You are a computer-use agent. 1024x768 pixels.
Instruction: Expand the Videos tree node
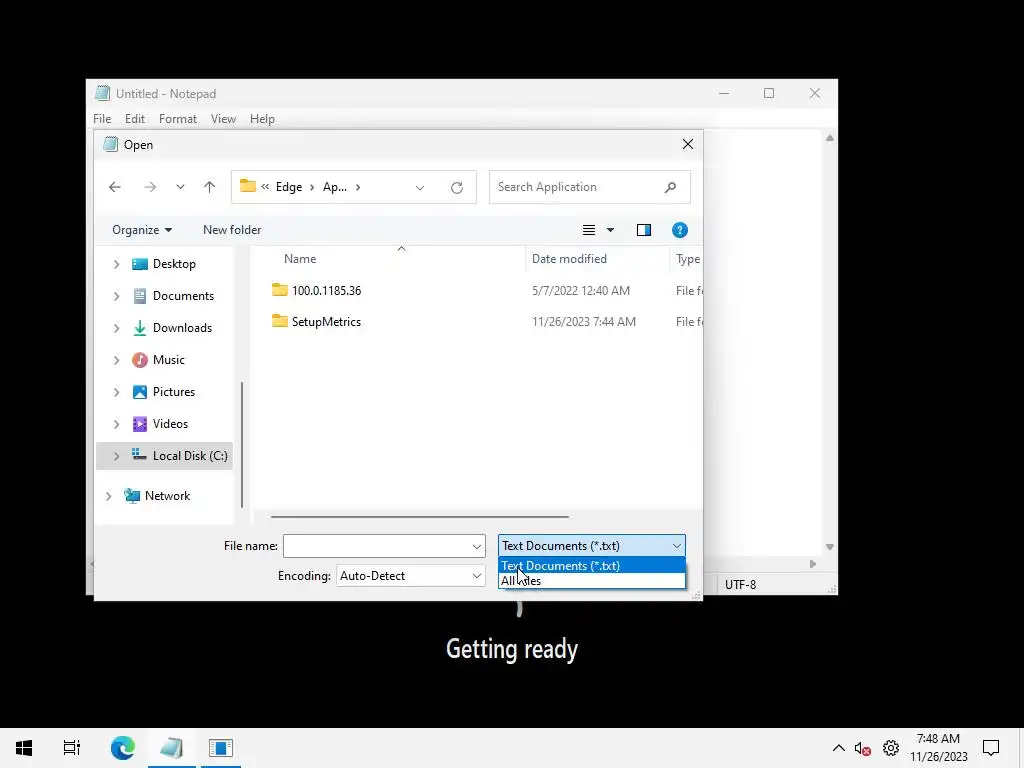(x=116, y=424)
